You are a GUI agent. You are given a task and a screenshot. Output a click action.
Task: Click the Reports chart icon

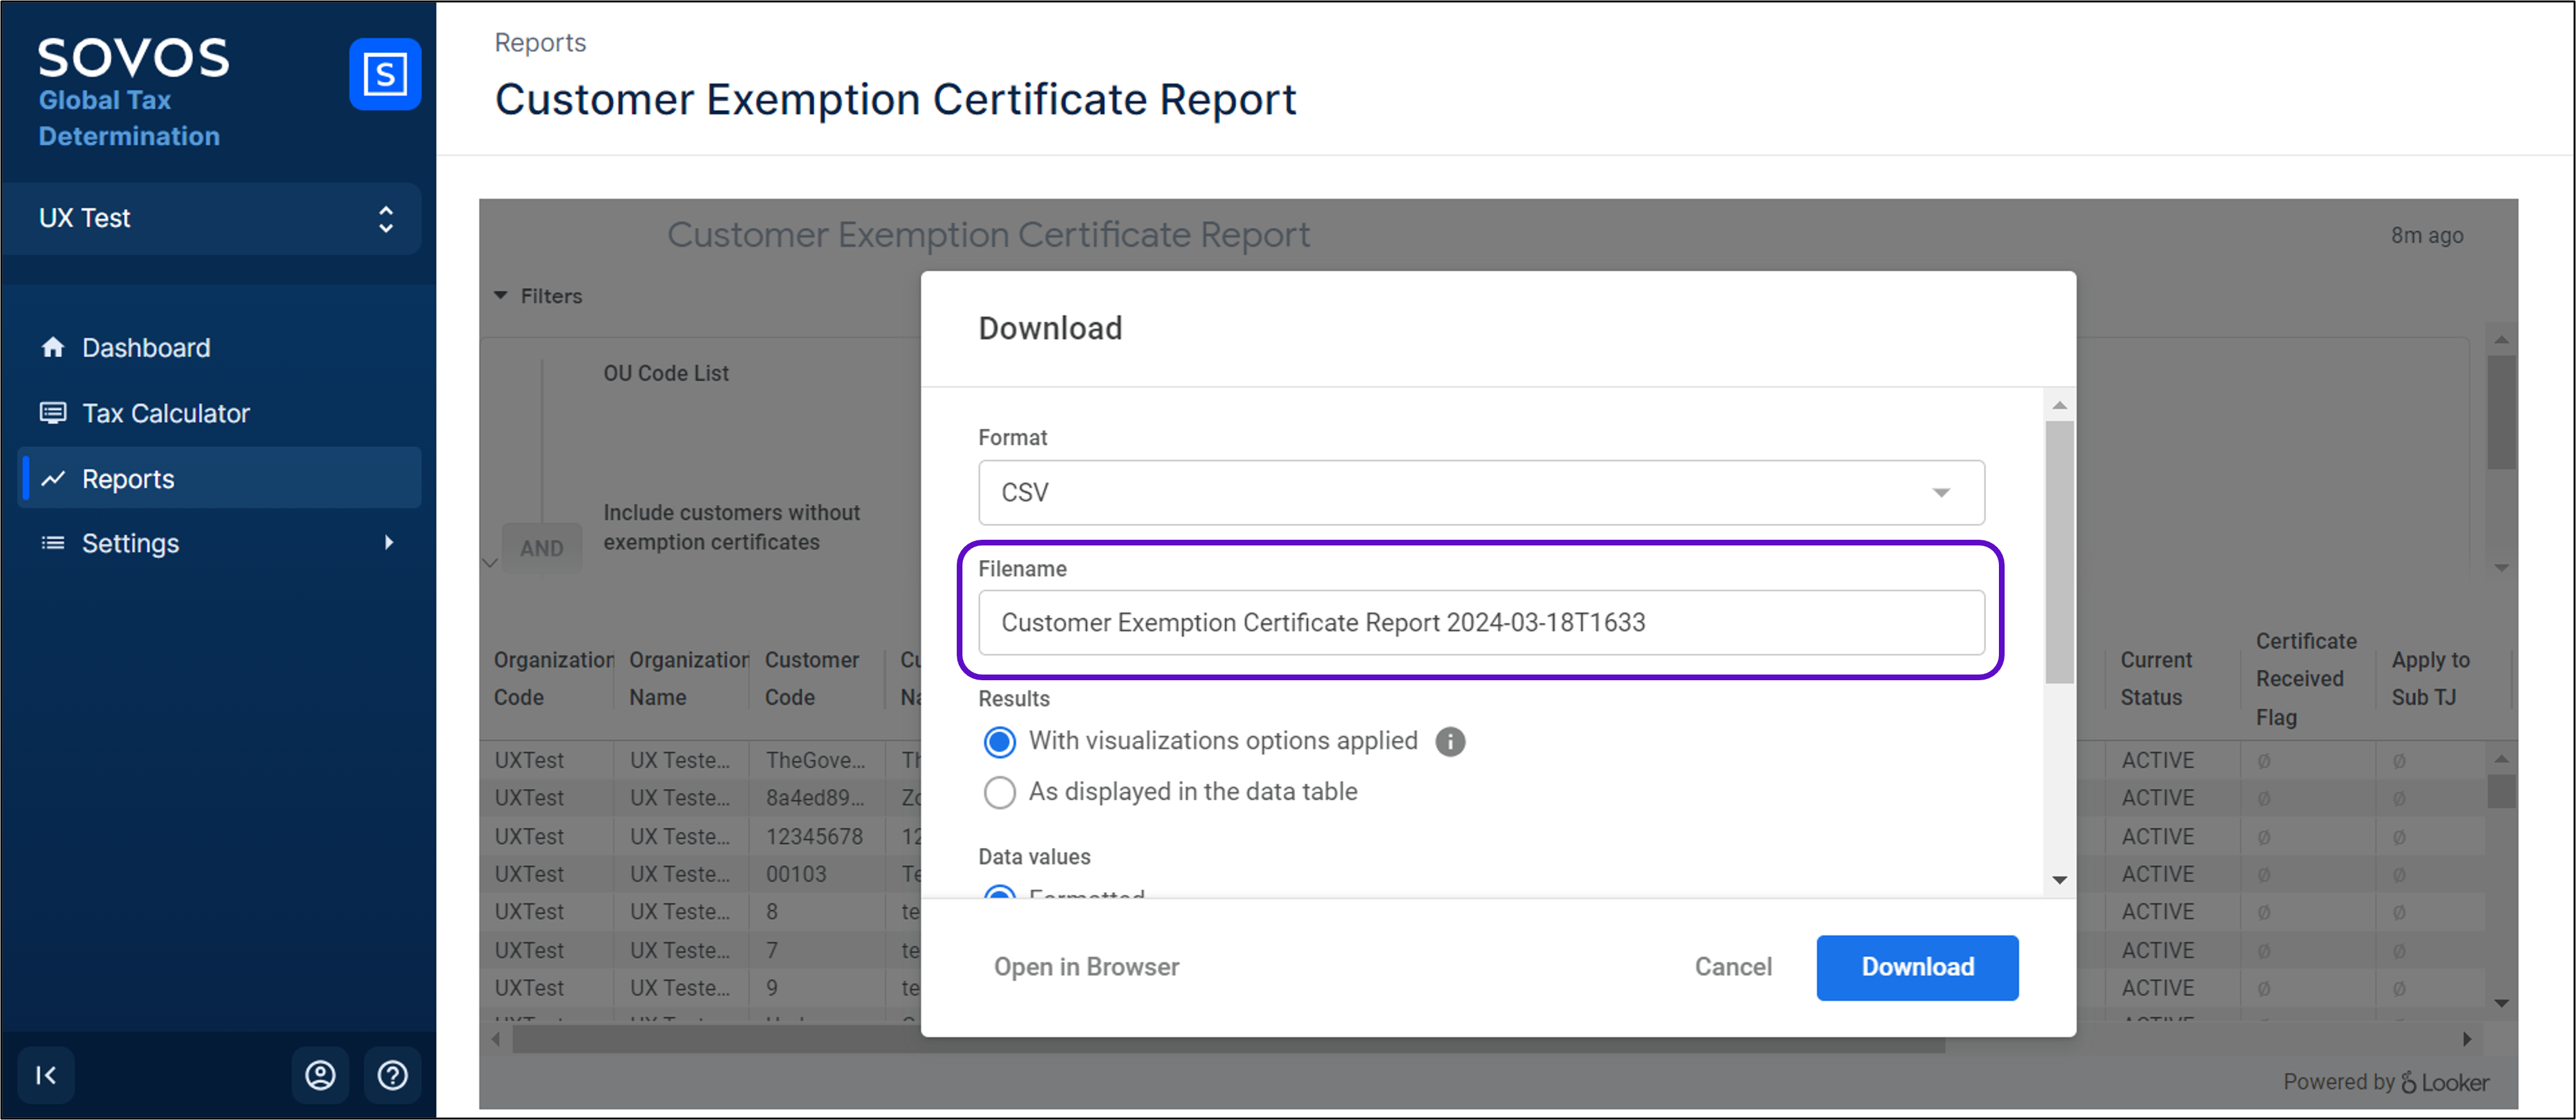pyautogui.click(x=53, y=479)
